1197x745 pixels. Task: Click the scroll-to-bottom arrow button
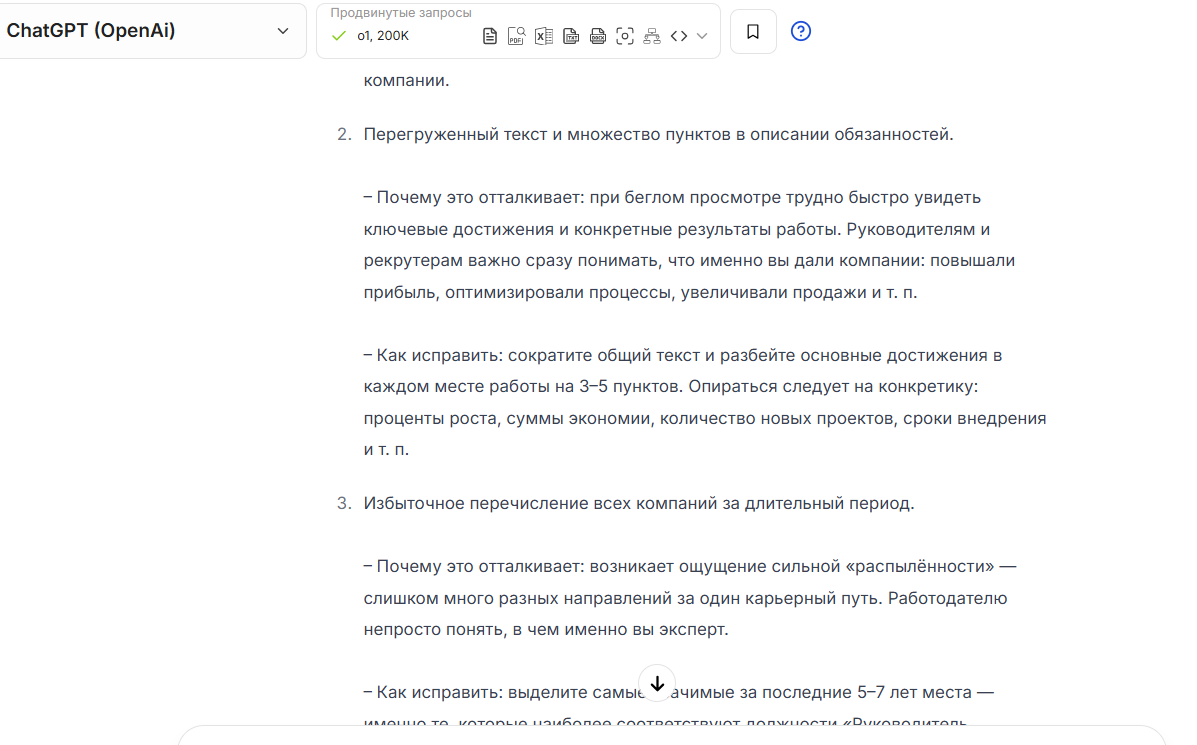(x=657, y=683)
